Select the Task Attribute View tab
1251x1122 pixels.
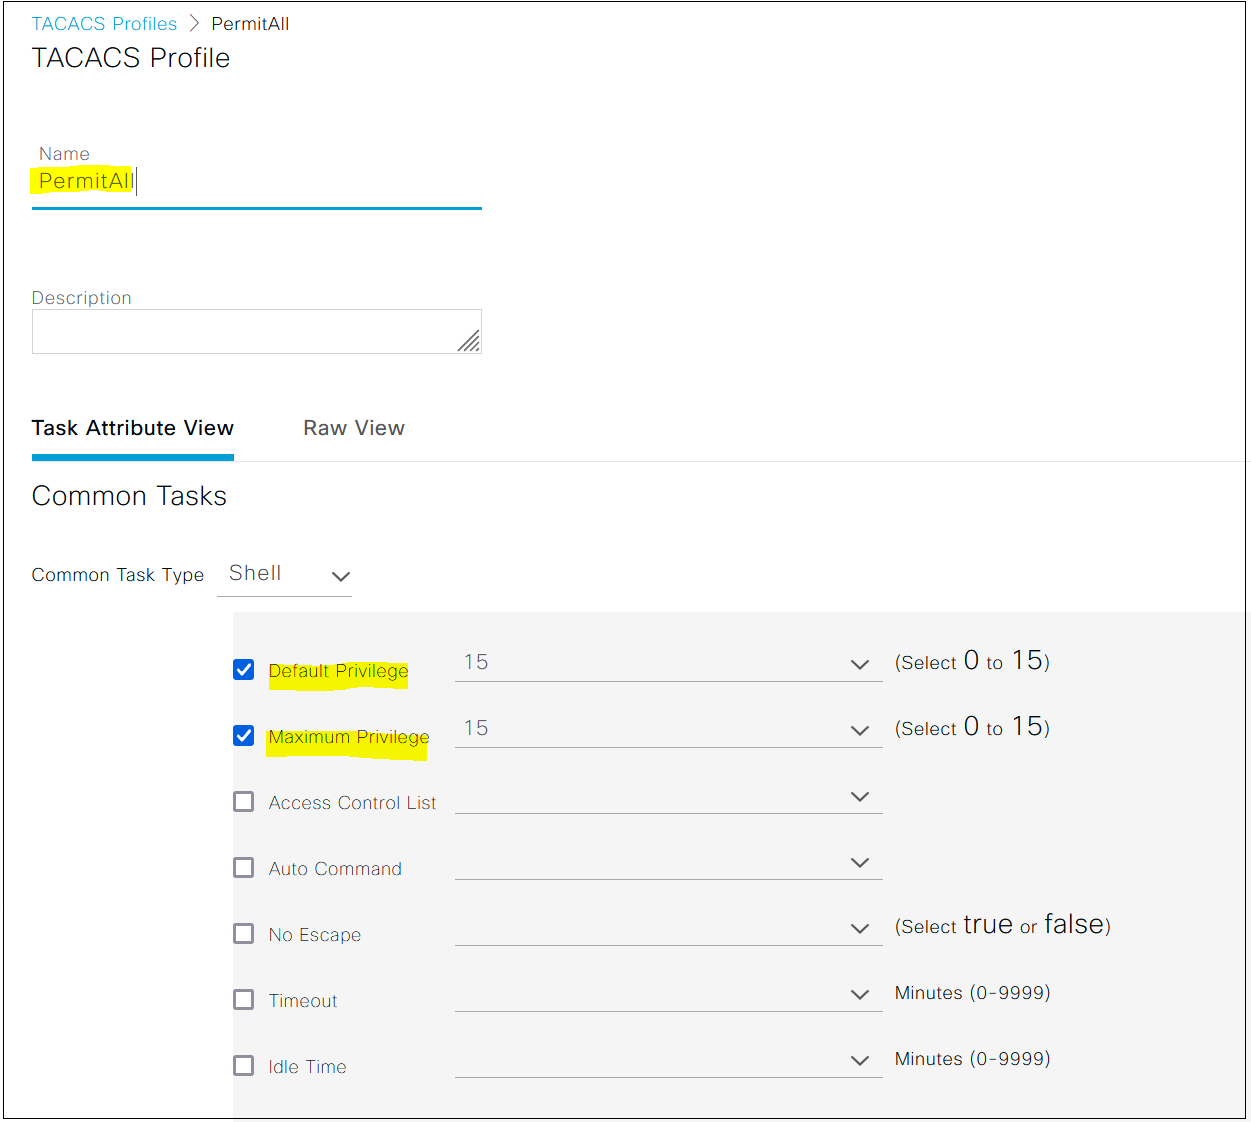coord(132,428)
